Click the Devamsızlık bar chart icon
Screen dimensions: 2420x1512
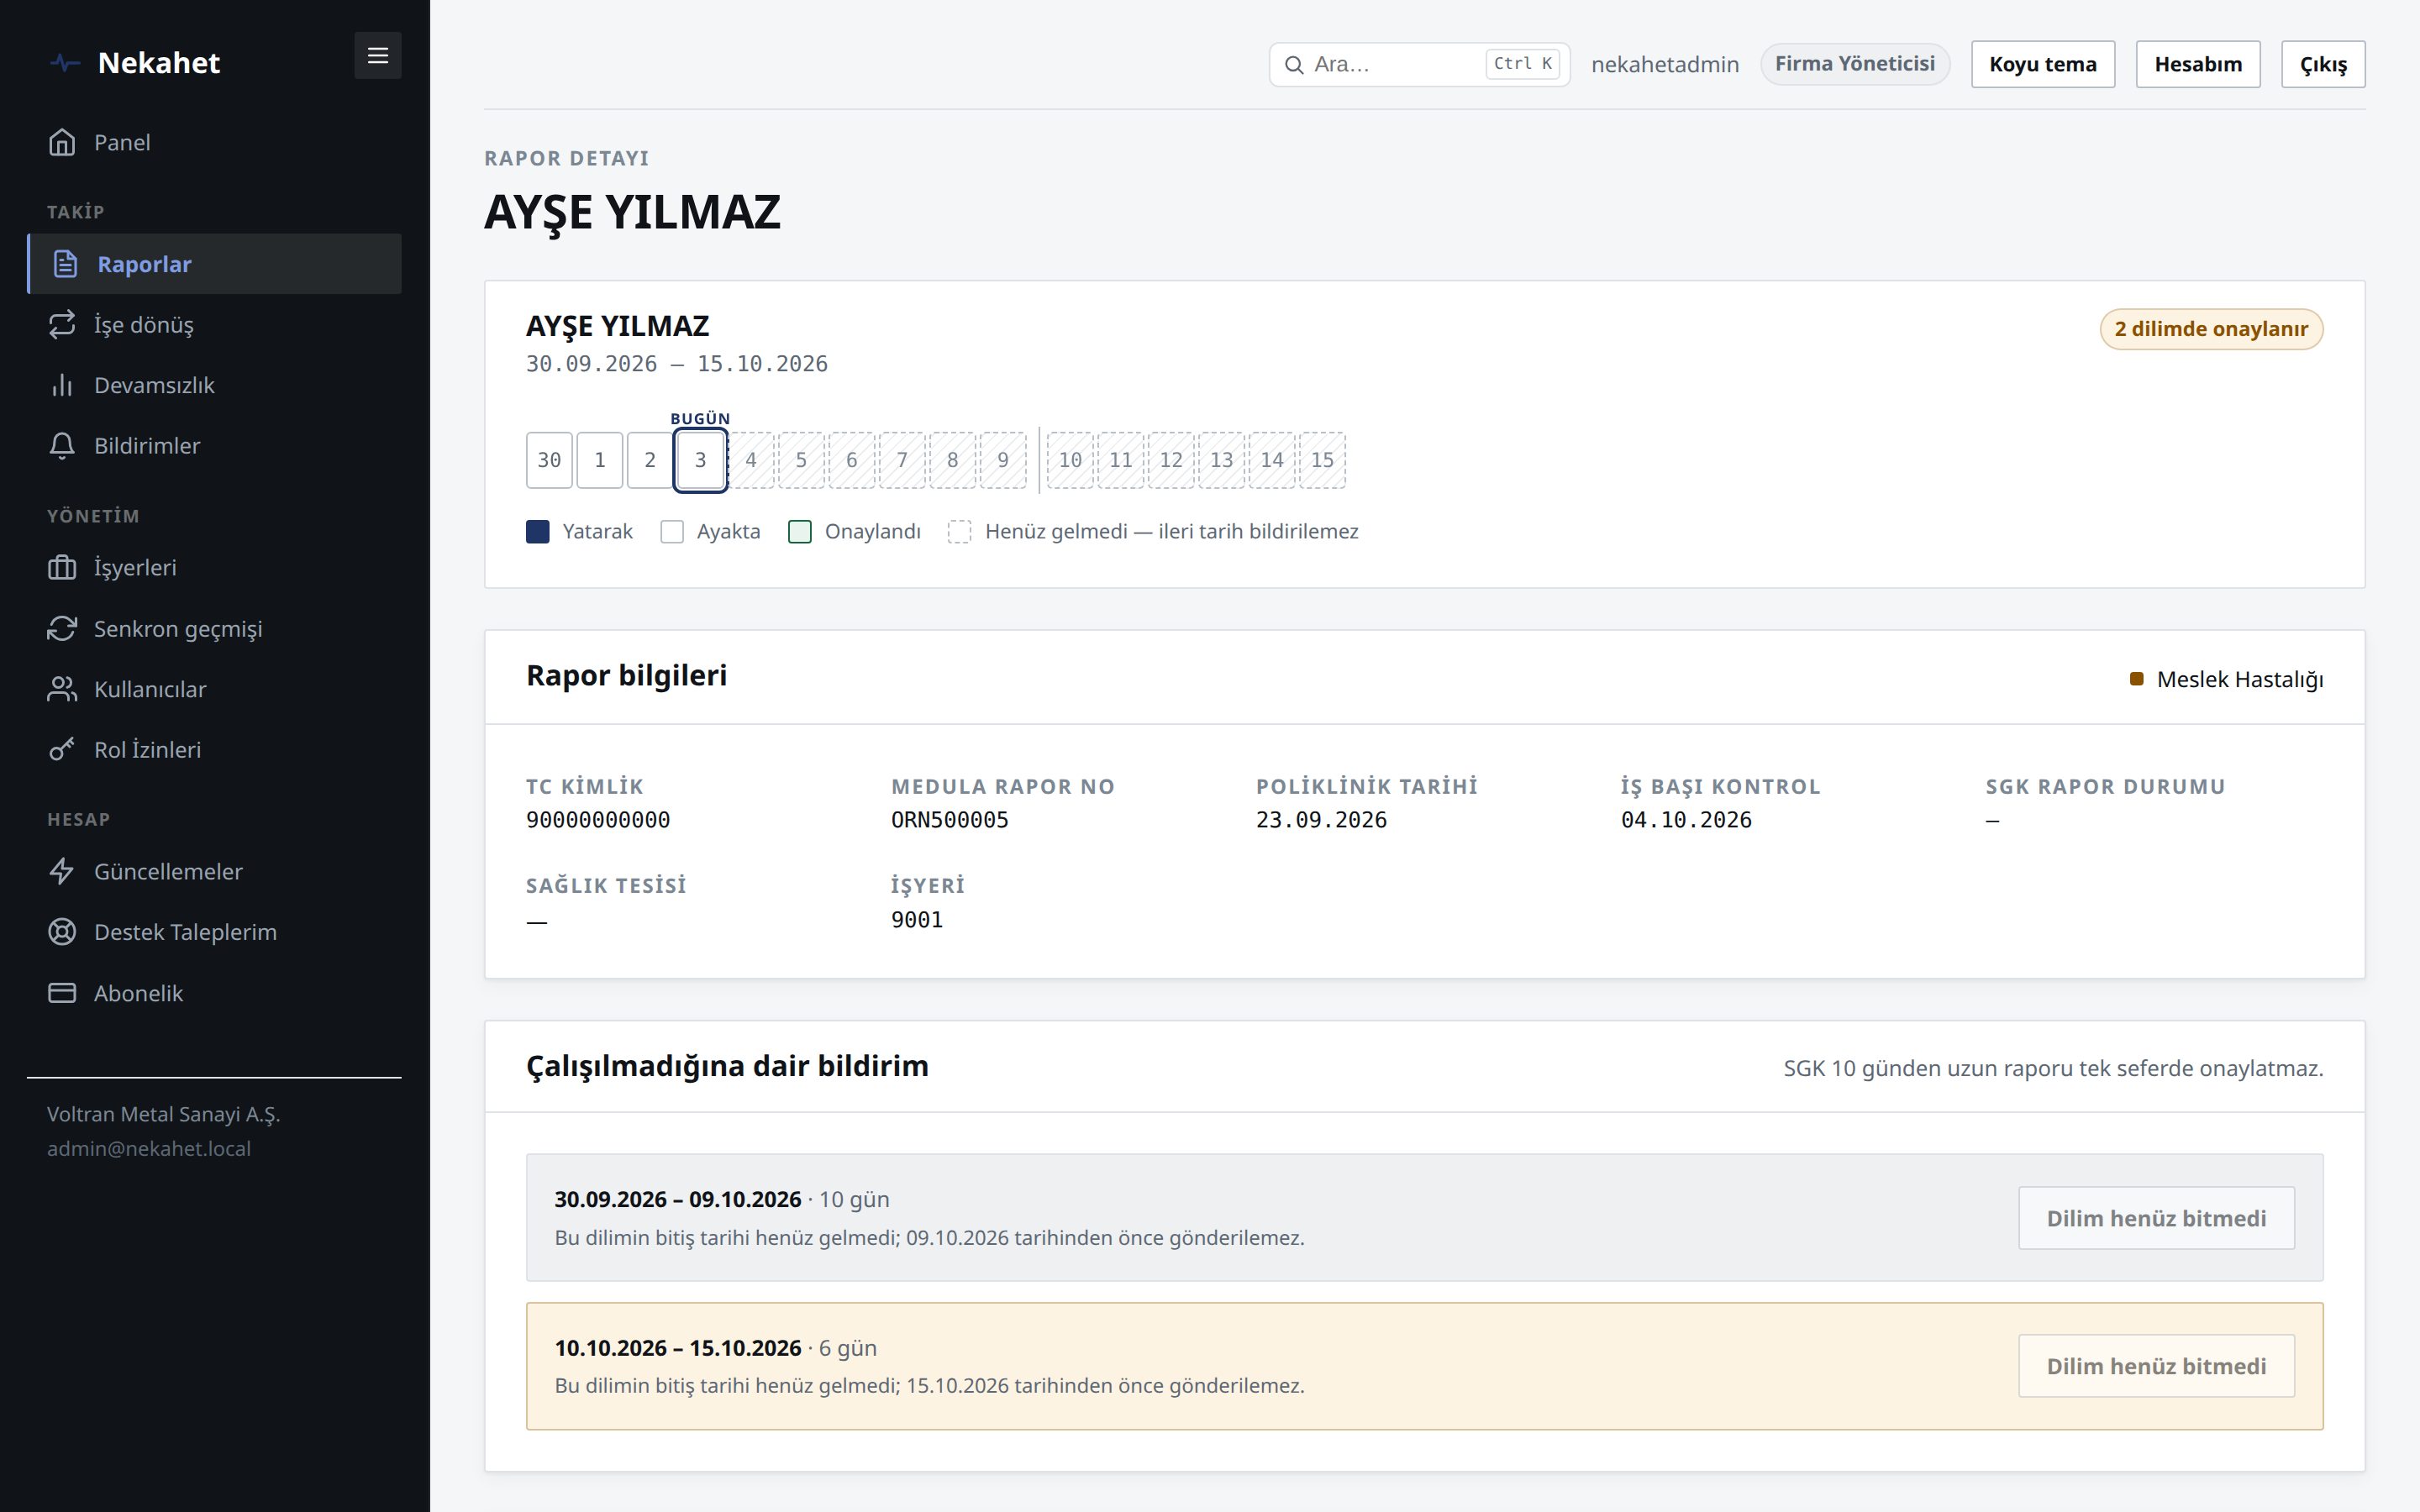point(62,385)
